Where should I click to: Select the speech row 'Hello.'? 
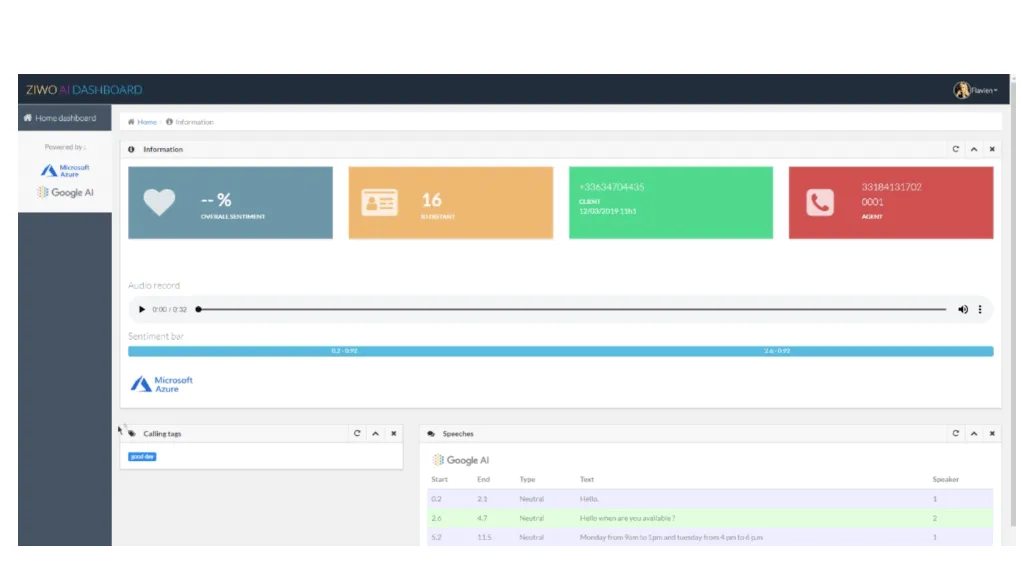click(710, 499)
